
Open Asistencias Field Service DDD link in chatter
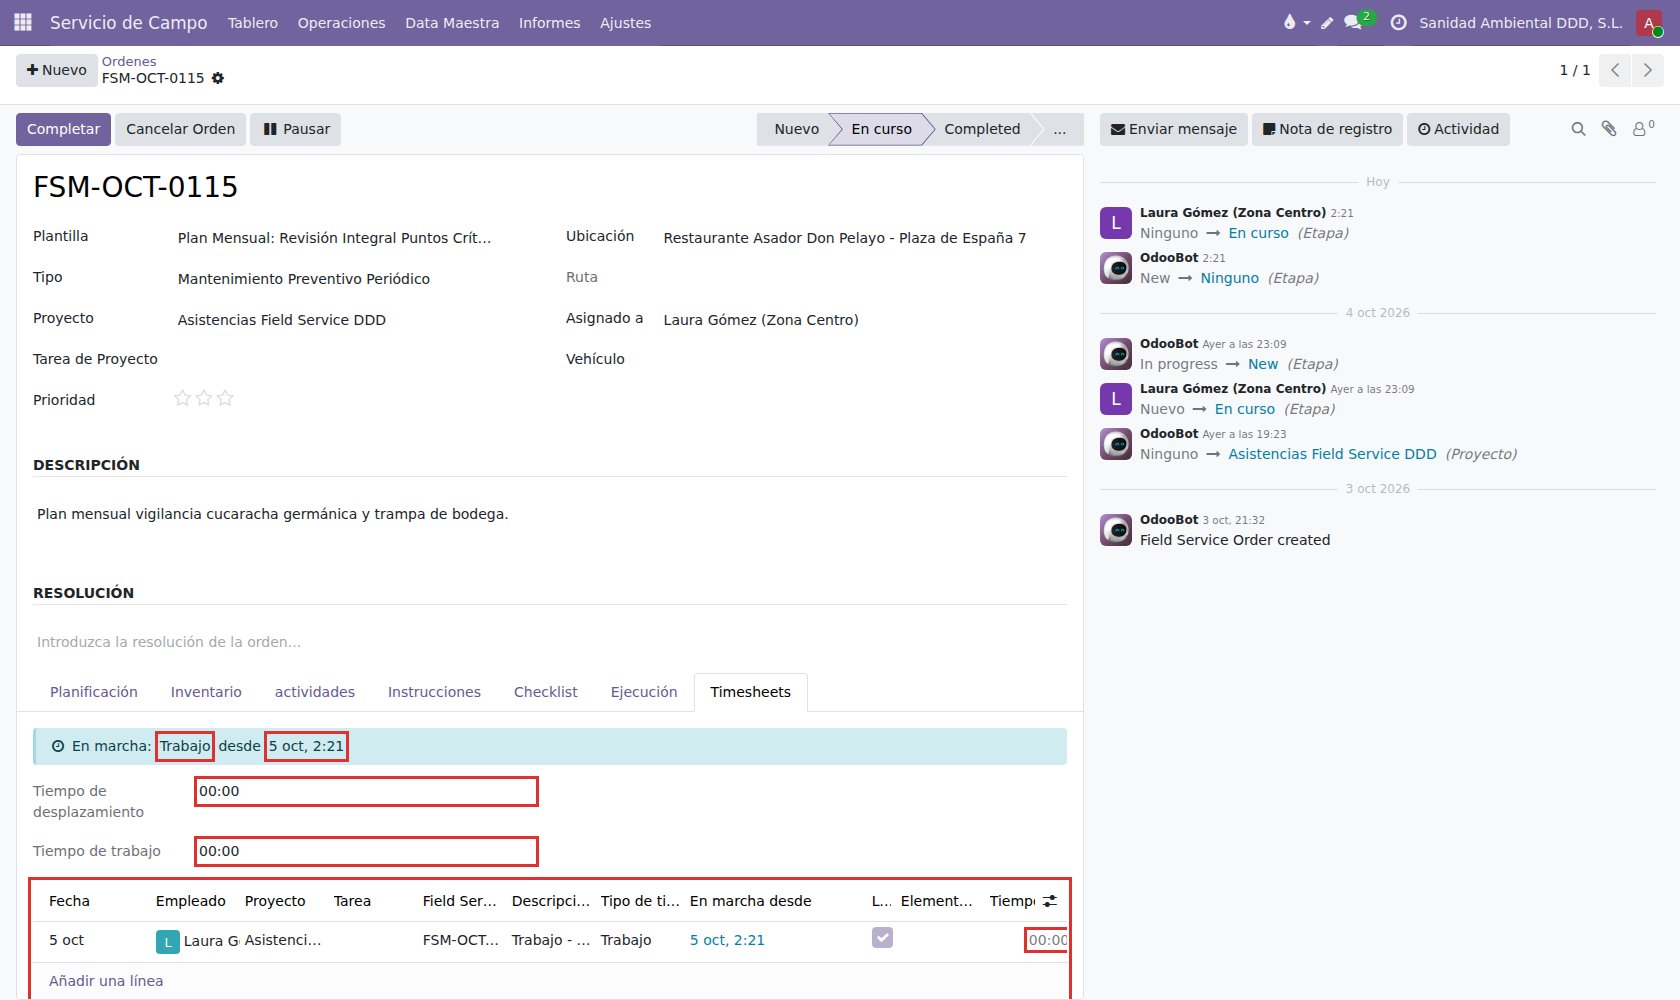pyautogui.click(x=1332, y=454)
